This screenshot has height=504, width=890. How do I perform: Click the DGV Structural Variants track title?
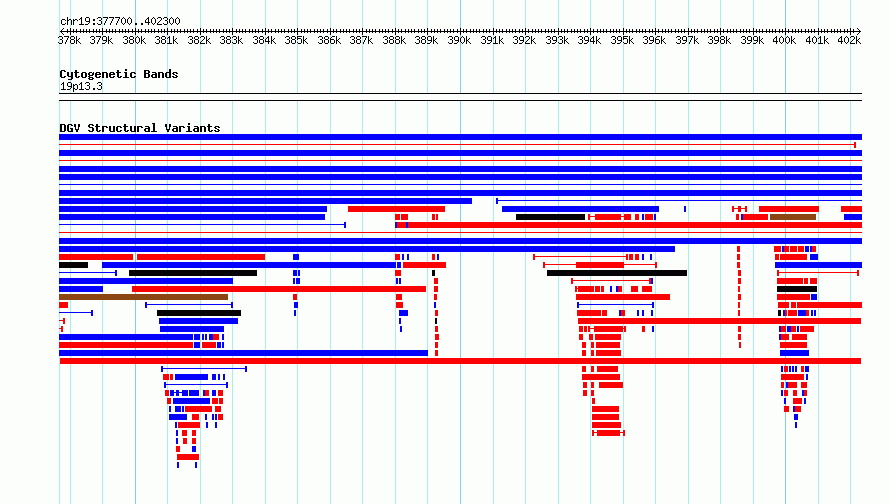[x=140, y=128]
